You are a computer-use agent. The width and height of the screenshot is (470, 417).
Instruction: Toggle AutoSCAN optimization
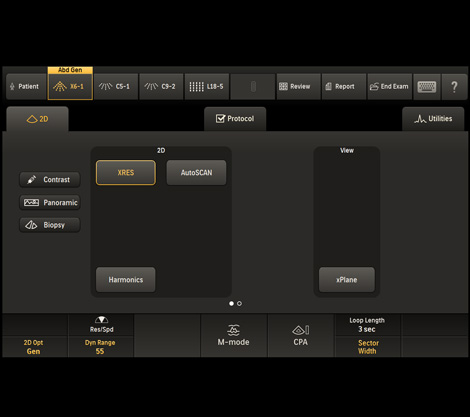click(196, 173)
